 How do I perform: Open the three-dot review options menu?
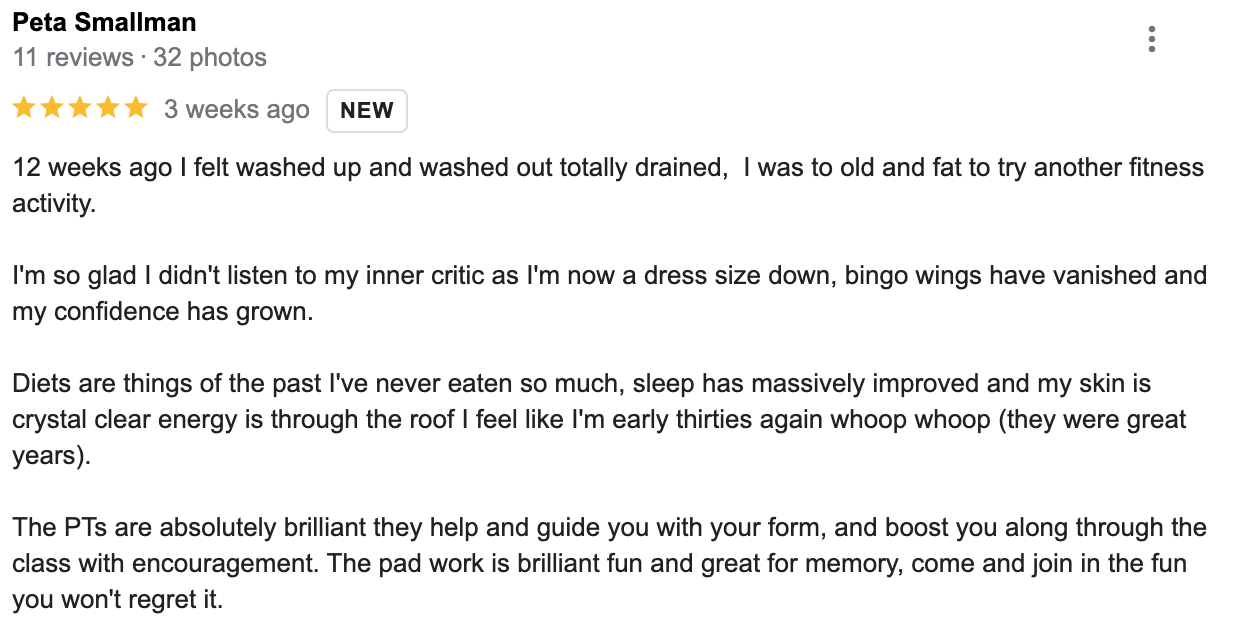point(1152,39)
